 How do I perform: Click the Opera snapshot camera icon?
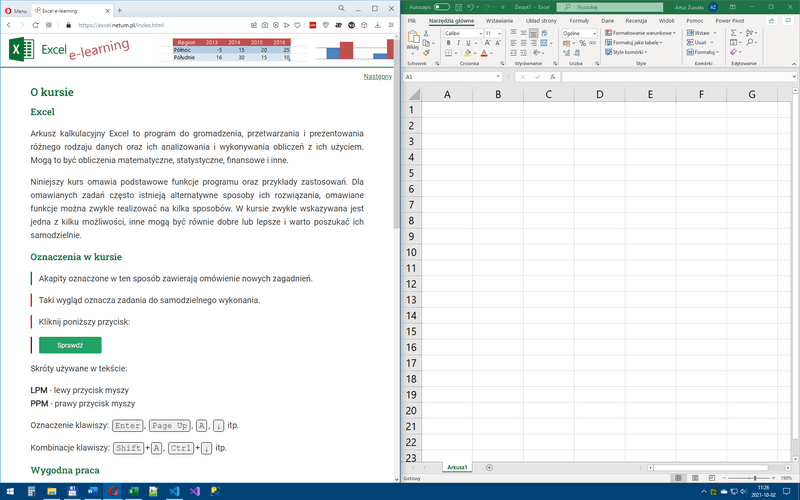click(x=265, y=25)
